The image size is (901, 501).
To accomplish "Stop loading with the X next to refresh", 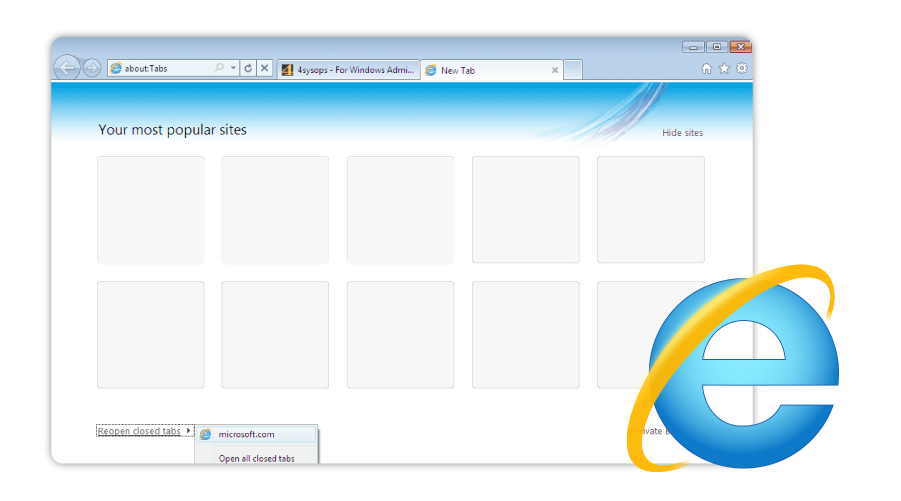I will coord(264,68).
